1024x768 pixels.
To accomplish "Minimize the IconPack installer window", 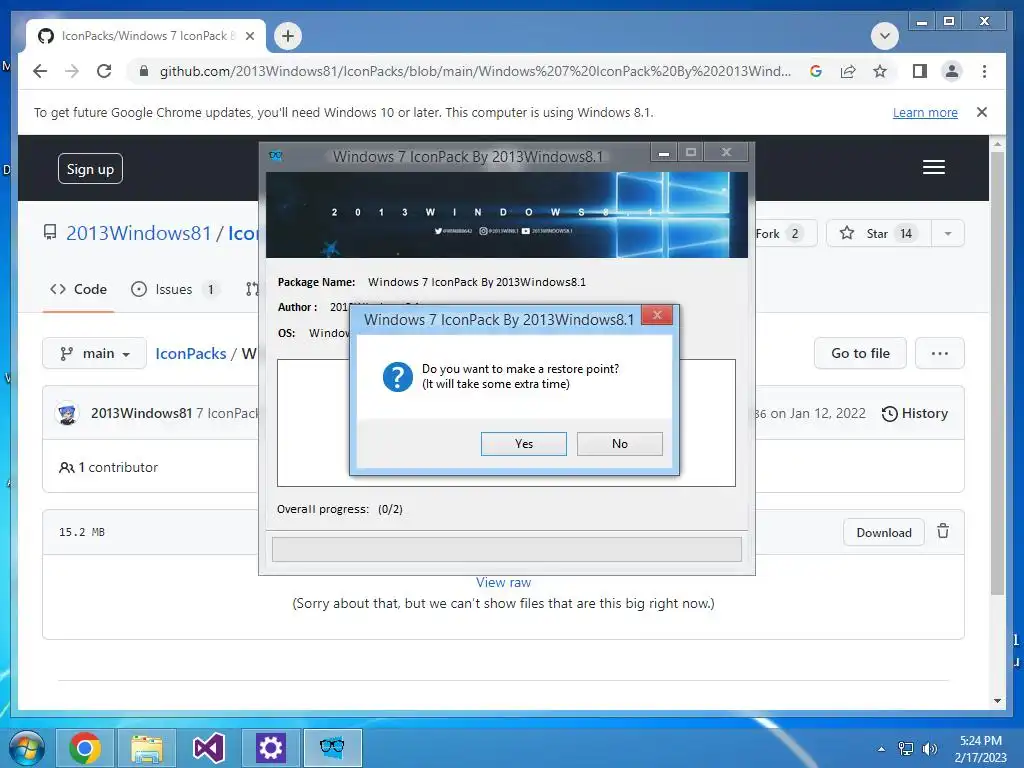I will pyautogui.click(x=664, y=153).
